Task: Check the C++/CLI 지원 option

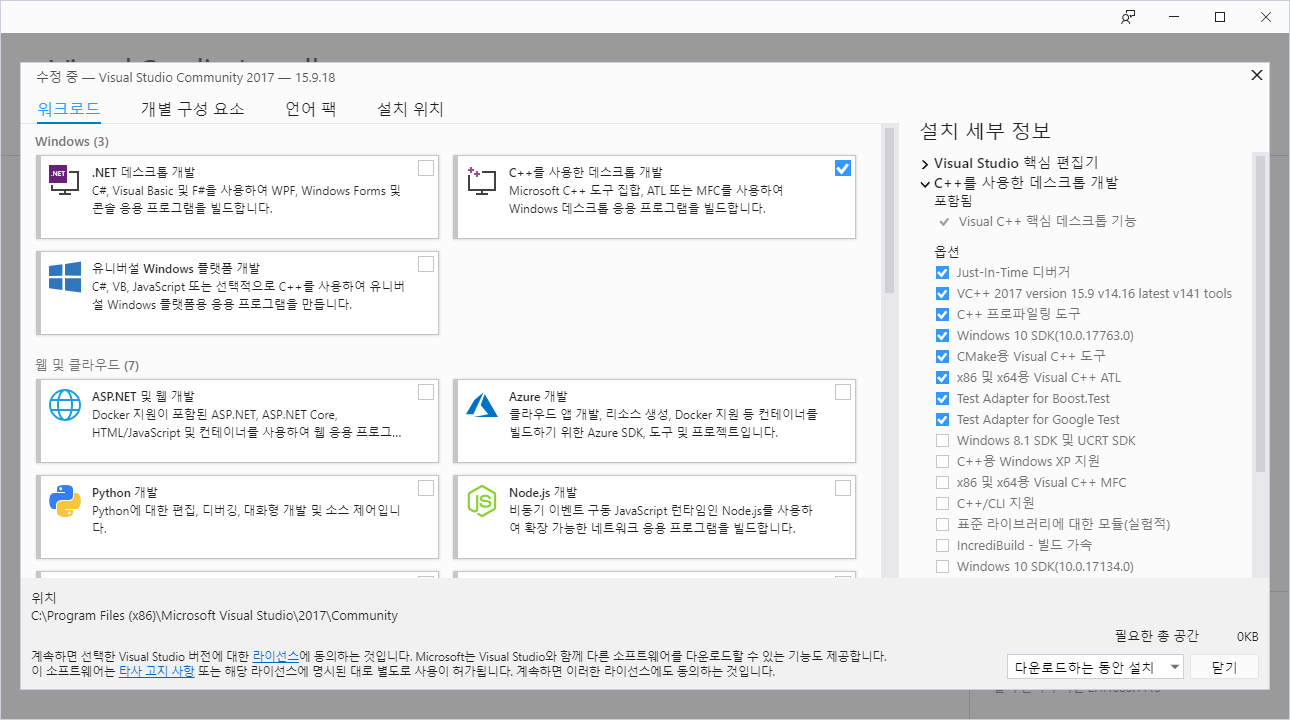Action: pos(942,504)
